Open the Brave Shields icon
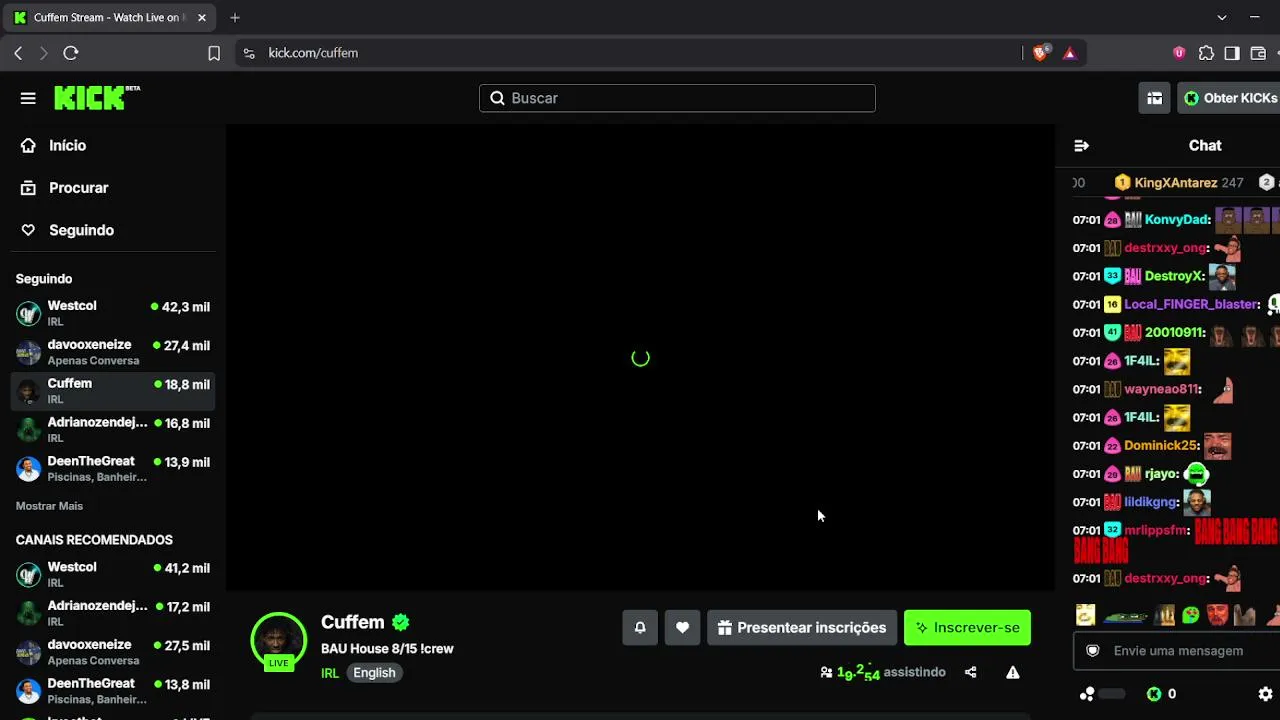1280x720 pixels. [x=1040, y=53]
